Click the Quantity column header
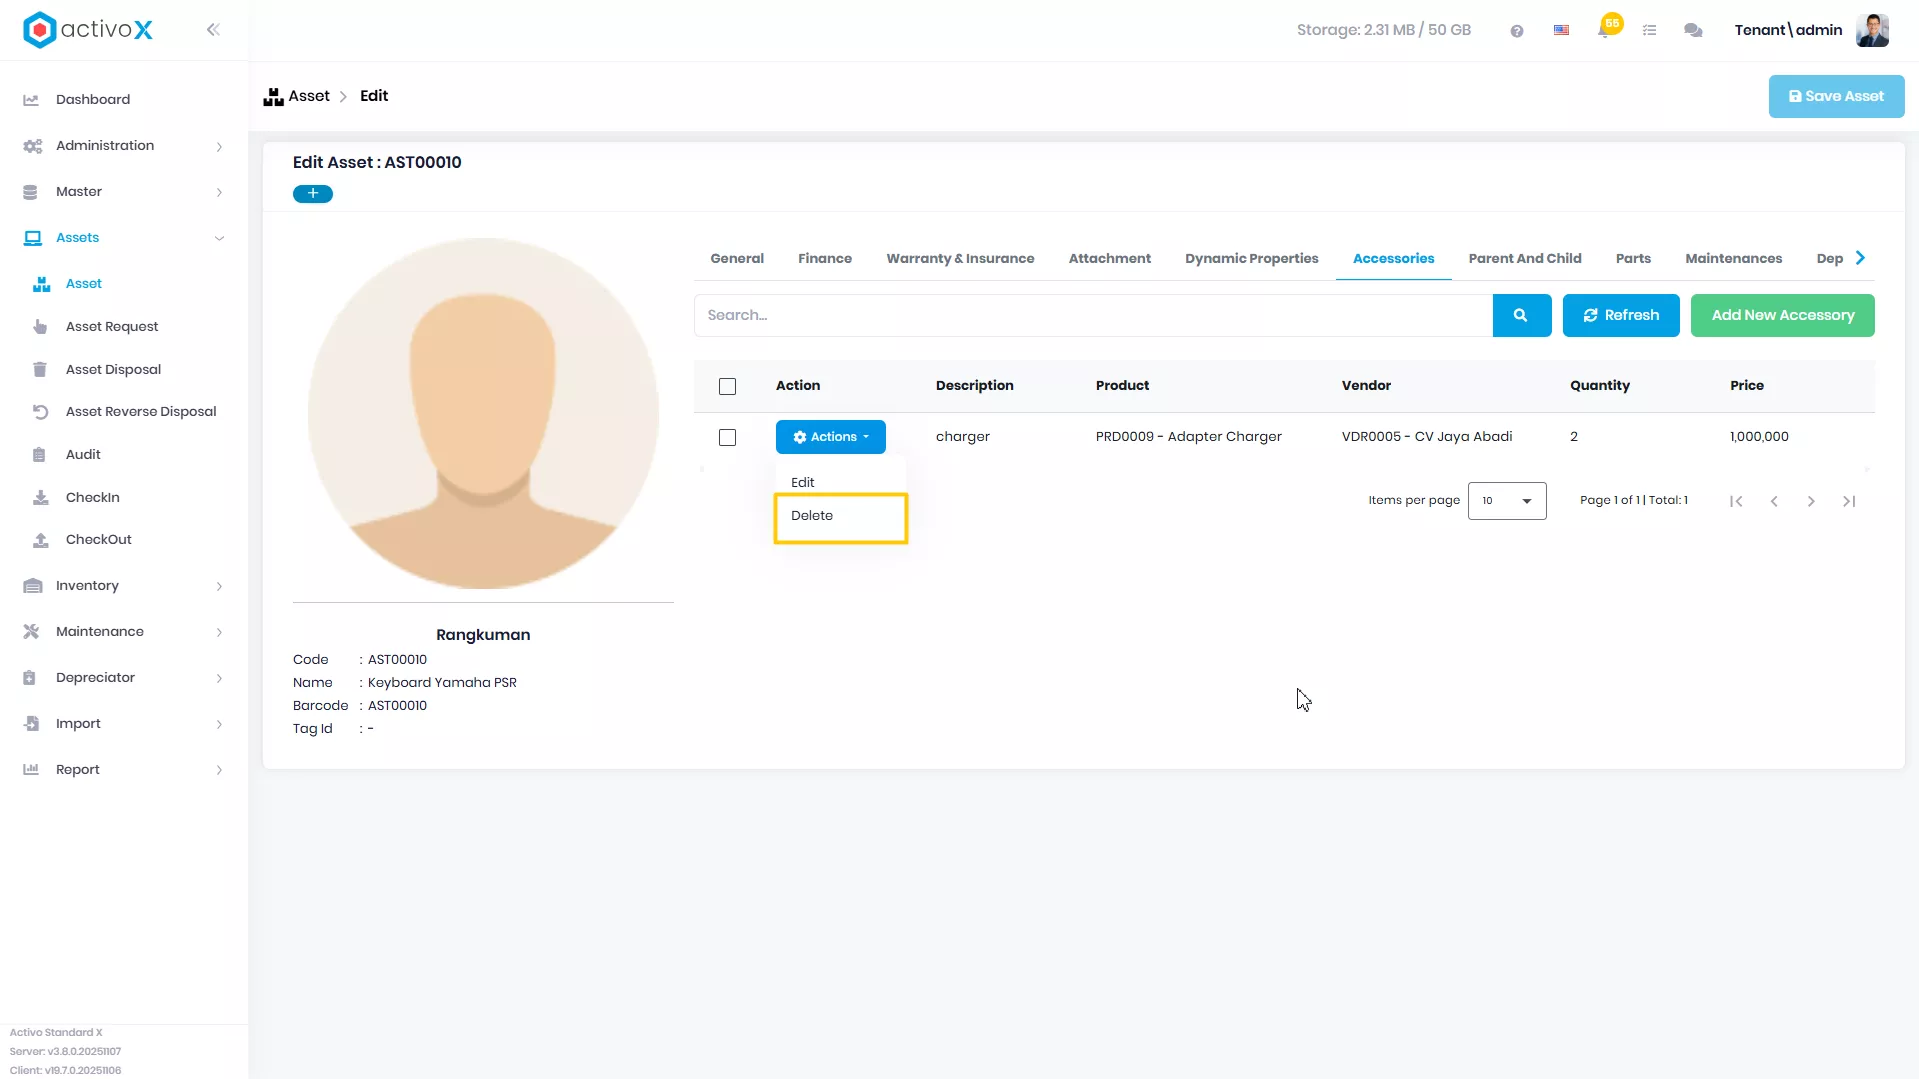Viewport: 1919px width, 1079px height. pos(1600,386)
